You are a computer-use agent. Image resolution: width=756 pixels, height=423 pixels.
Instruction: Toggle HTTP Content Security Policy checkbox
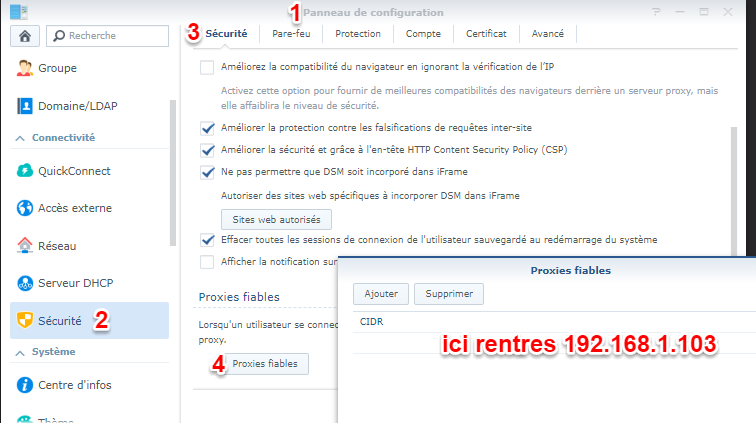[x=207, y=151]
